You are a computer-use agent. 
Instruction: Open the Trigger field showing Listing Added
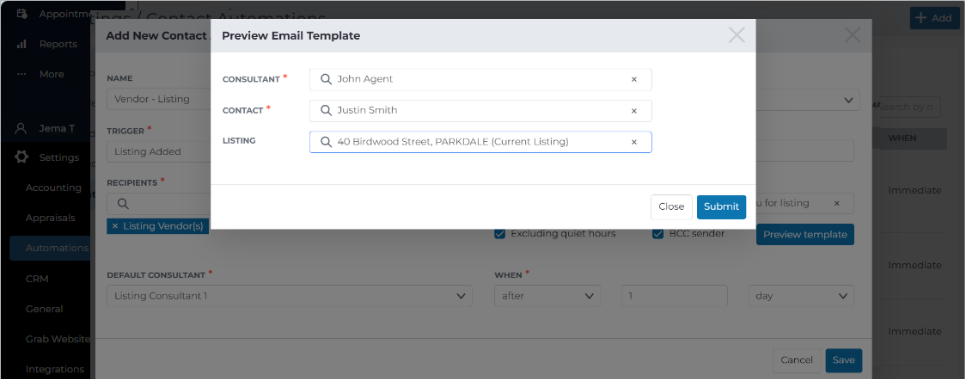[159, 151]
